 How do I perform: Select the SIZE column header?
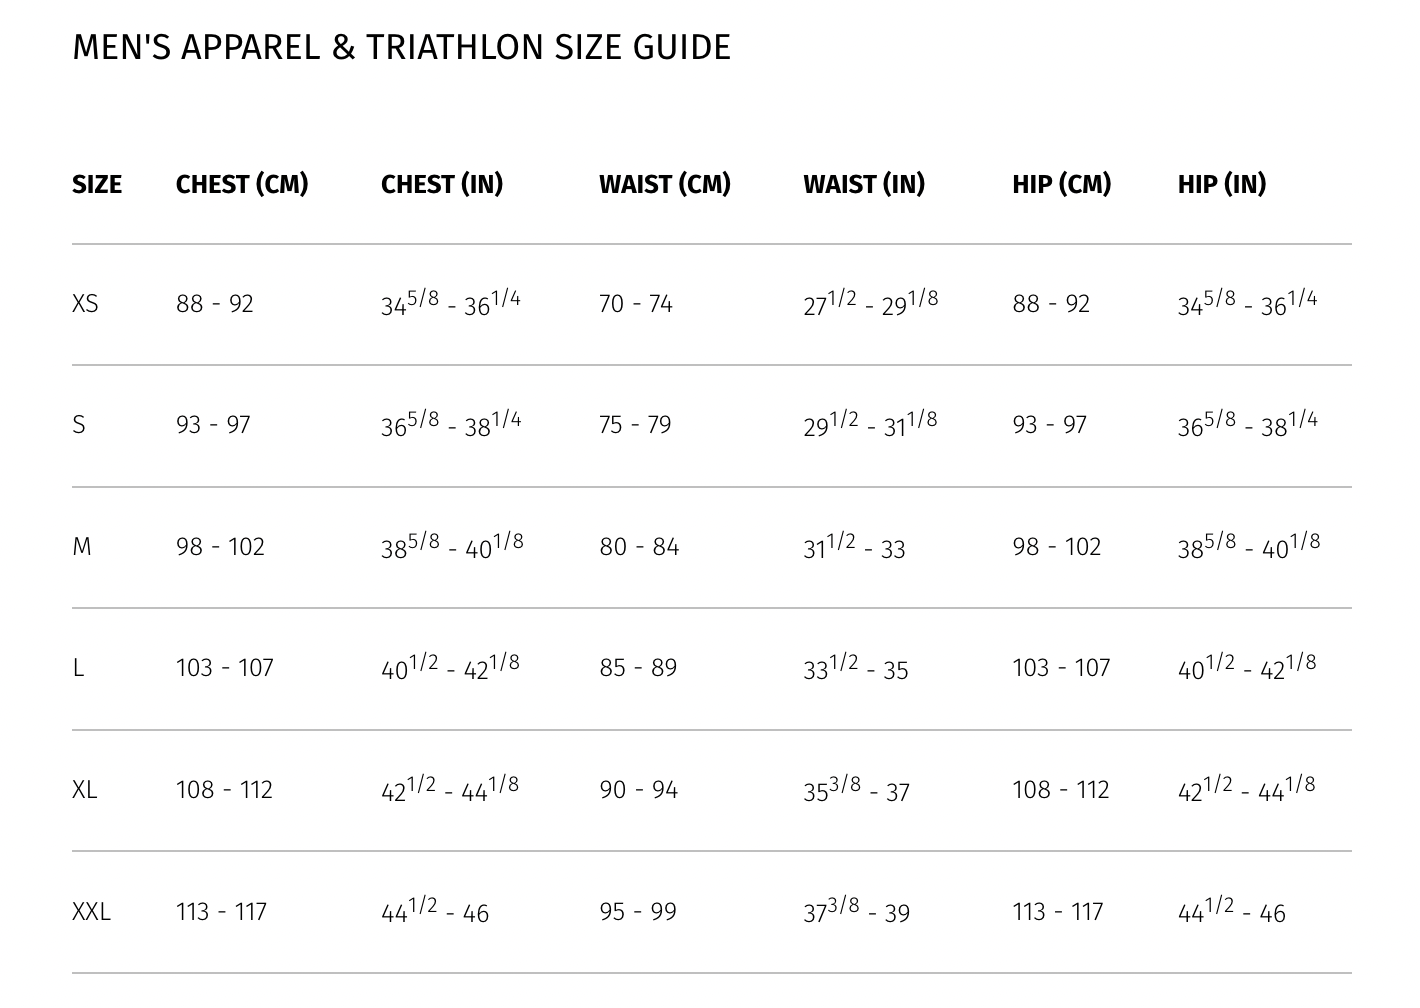click(97, 185)
